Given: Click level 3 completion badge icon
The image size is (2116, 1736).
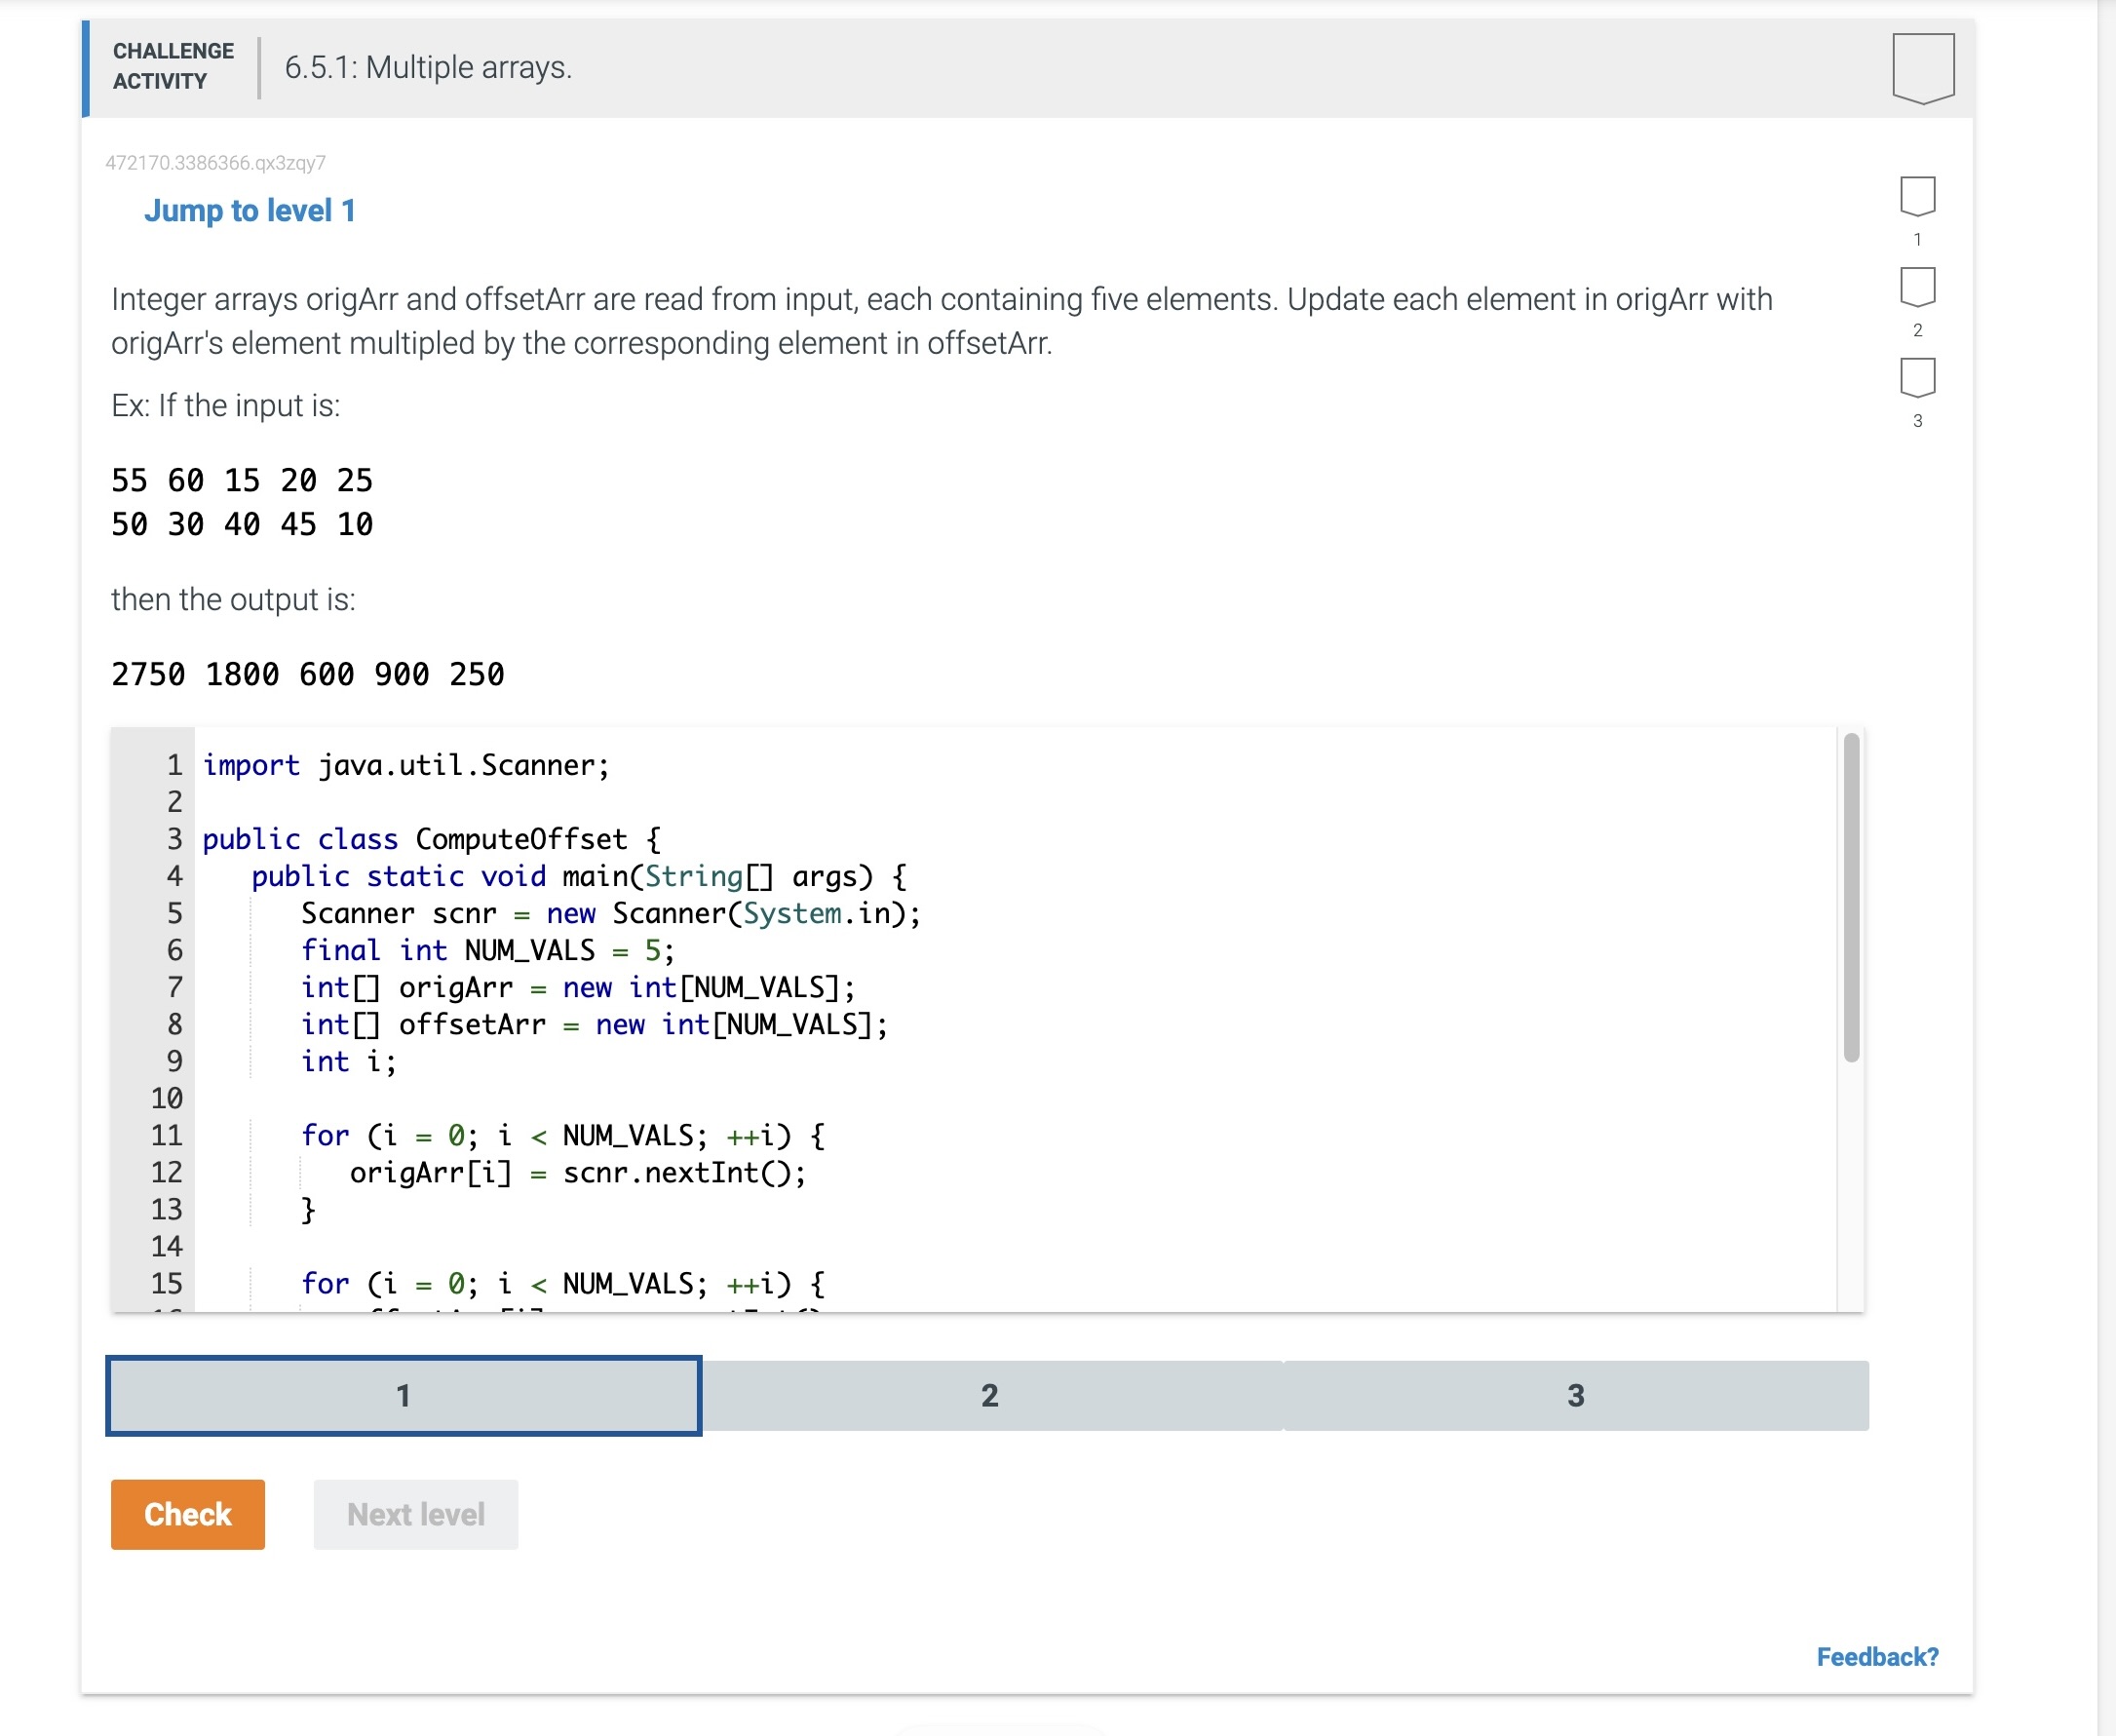Looking at the screenshot, I should 1916,378.
